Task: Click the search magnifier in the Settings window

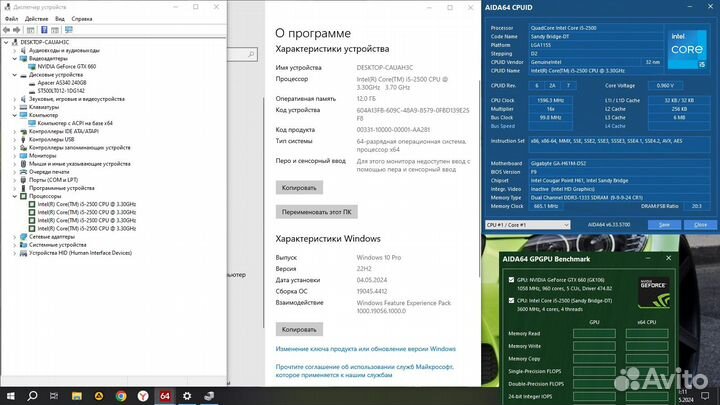Action: click(251, 54)
